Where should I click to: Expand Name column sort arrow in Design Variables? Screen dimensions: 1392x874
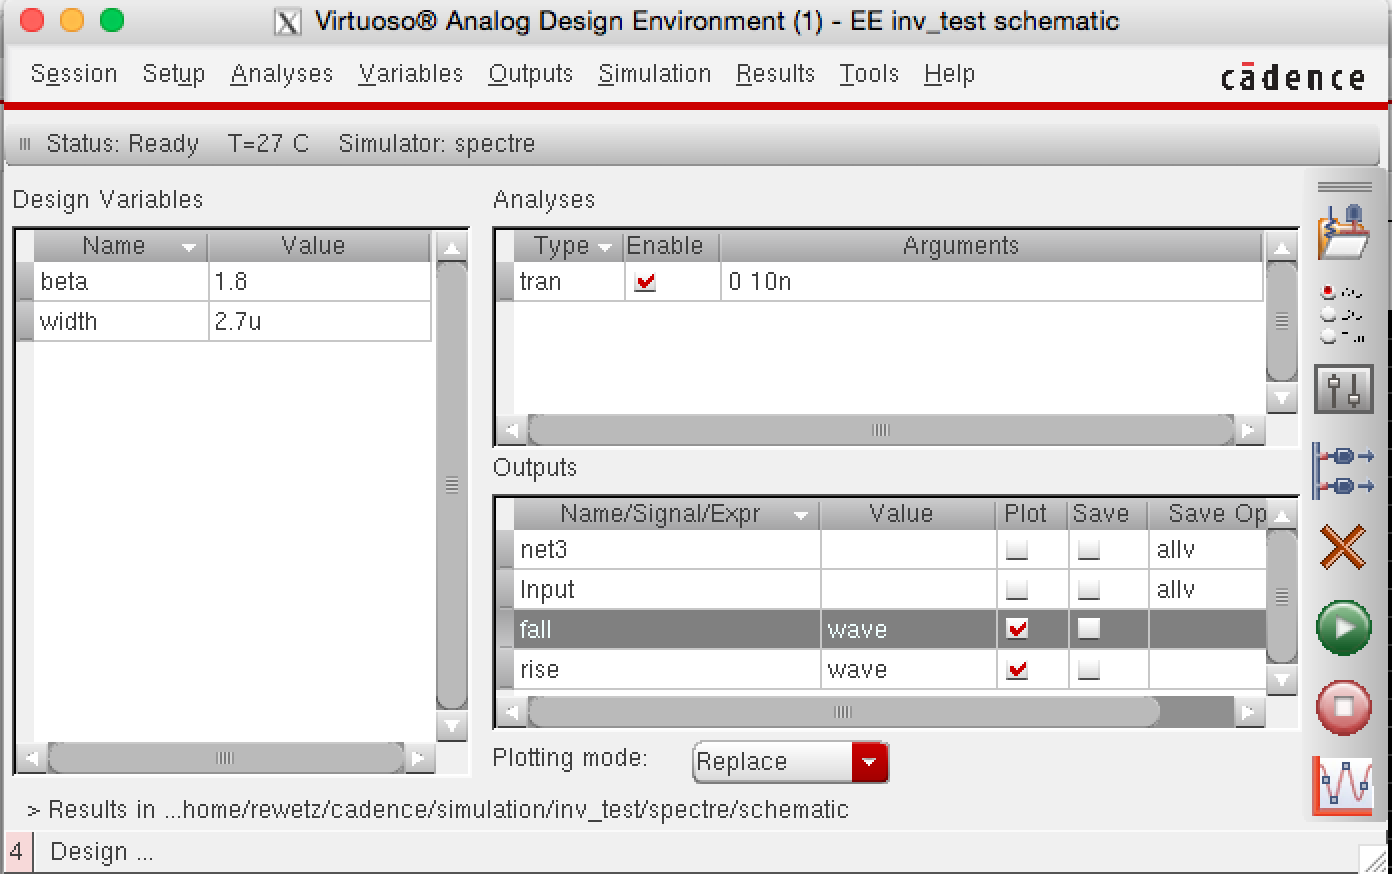pyautogui.click(x=188, y=247)
